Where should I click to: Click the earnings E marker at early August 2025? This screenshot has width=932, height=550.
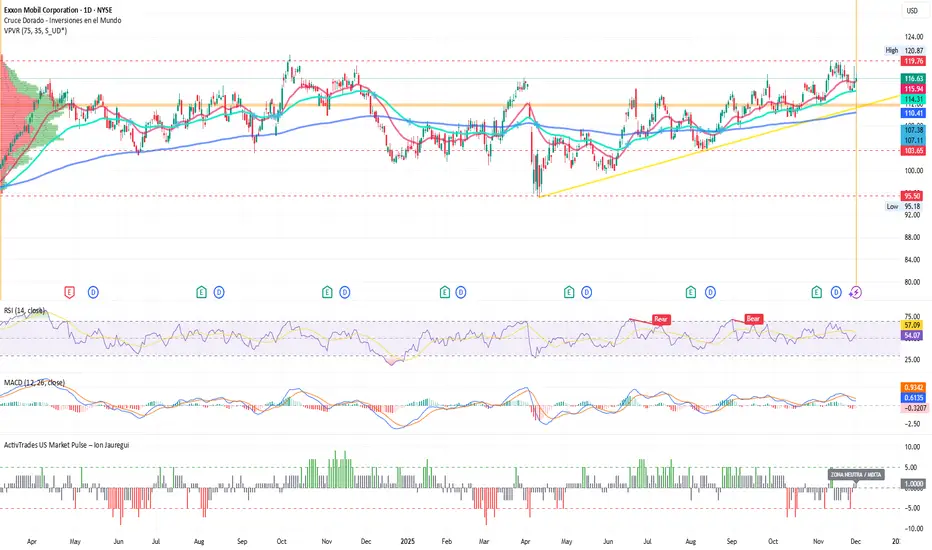click(691, 292)
